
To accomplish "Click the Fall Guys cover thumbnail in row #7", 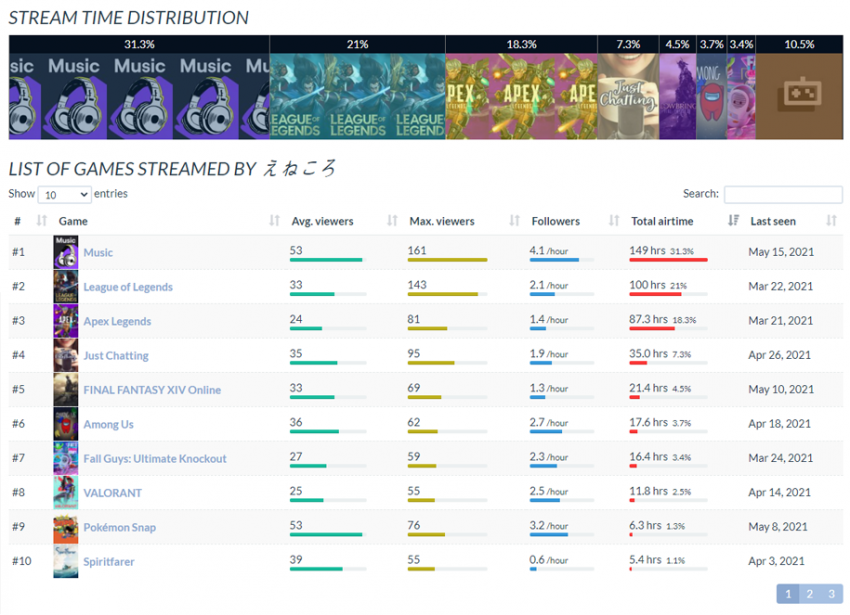I will coord(66,458).
